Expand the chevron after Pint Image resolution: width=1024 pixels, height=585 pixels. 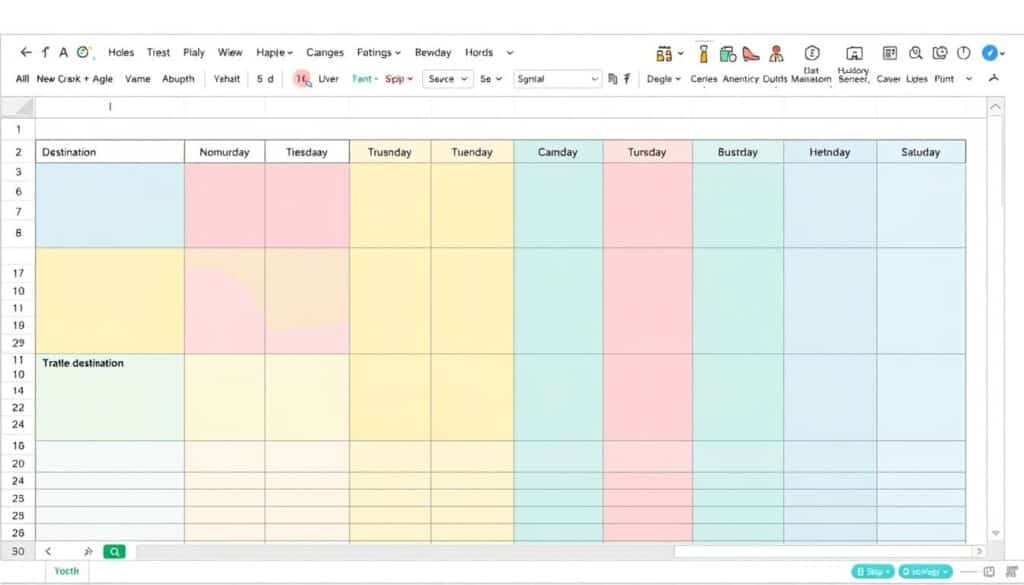pyautogui.click(x=969, y=79)
